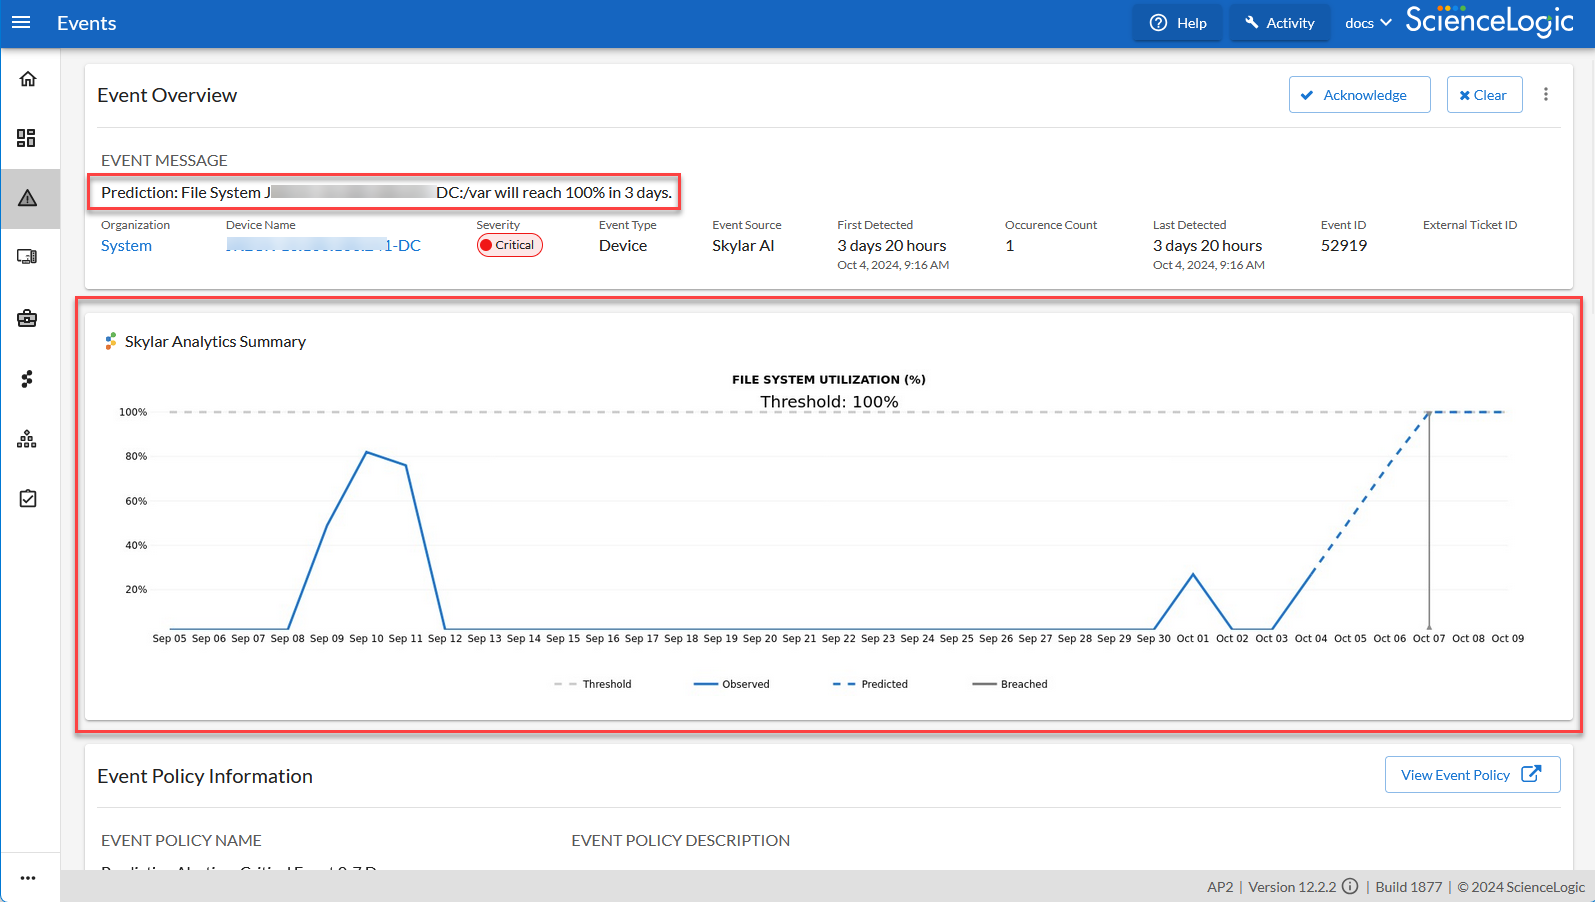Click the Help menu button

1178,23
